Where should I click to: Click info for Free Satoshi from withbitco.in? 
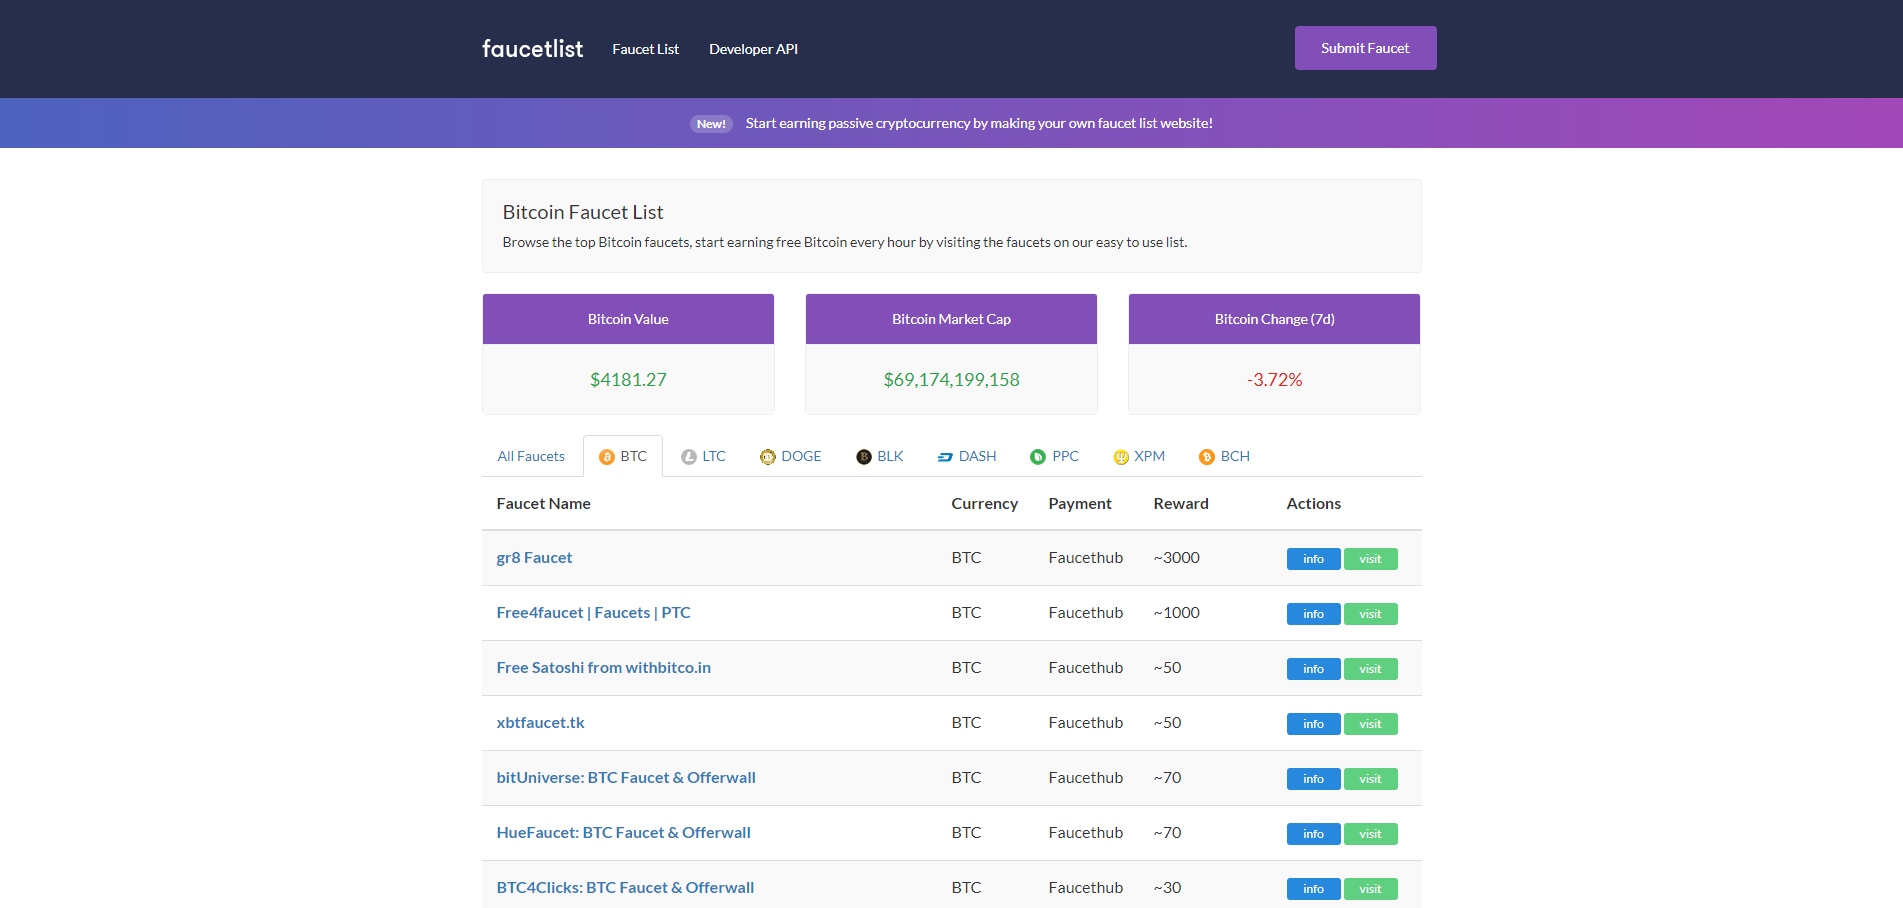pos(1313,668)
